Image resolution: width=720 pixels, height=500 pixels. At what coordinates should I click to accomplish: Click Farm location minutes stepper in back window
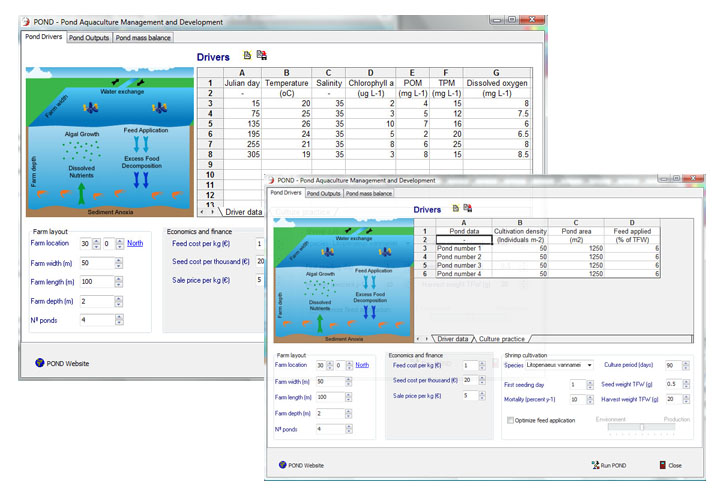[x=119, y=244]
